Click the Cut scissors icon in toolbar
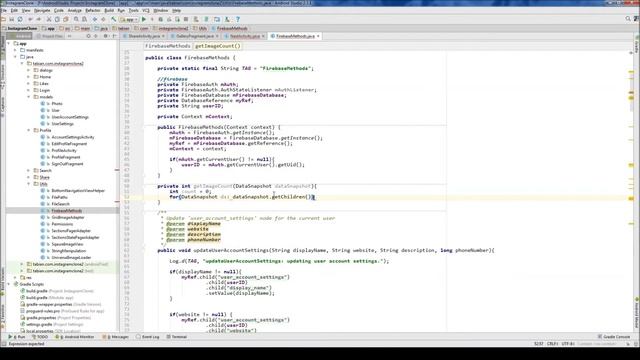640x360 pixels. click(x=49, y=19)
